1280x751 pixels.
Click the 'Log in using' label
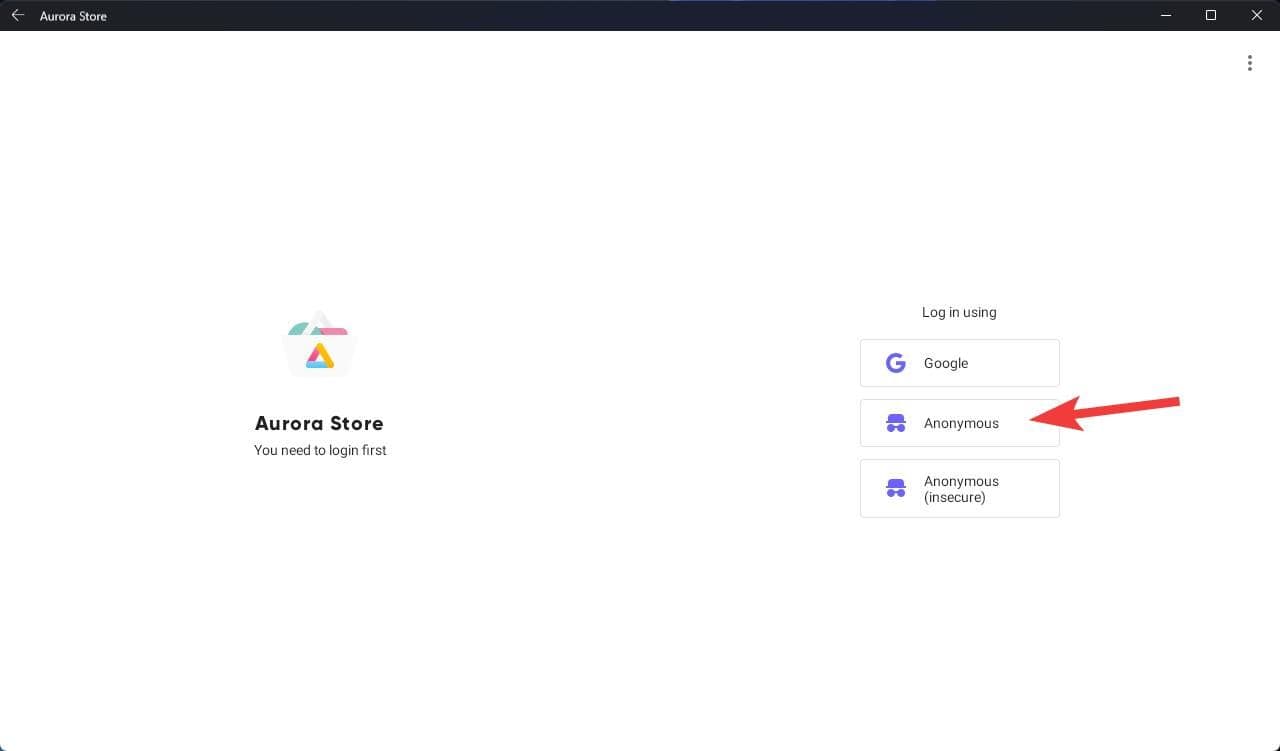coord(959,312)
